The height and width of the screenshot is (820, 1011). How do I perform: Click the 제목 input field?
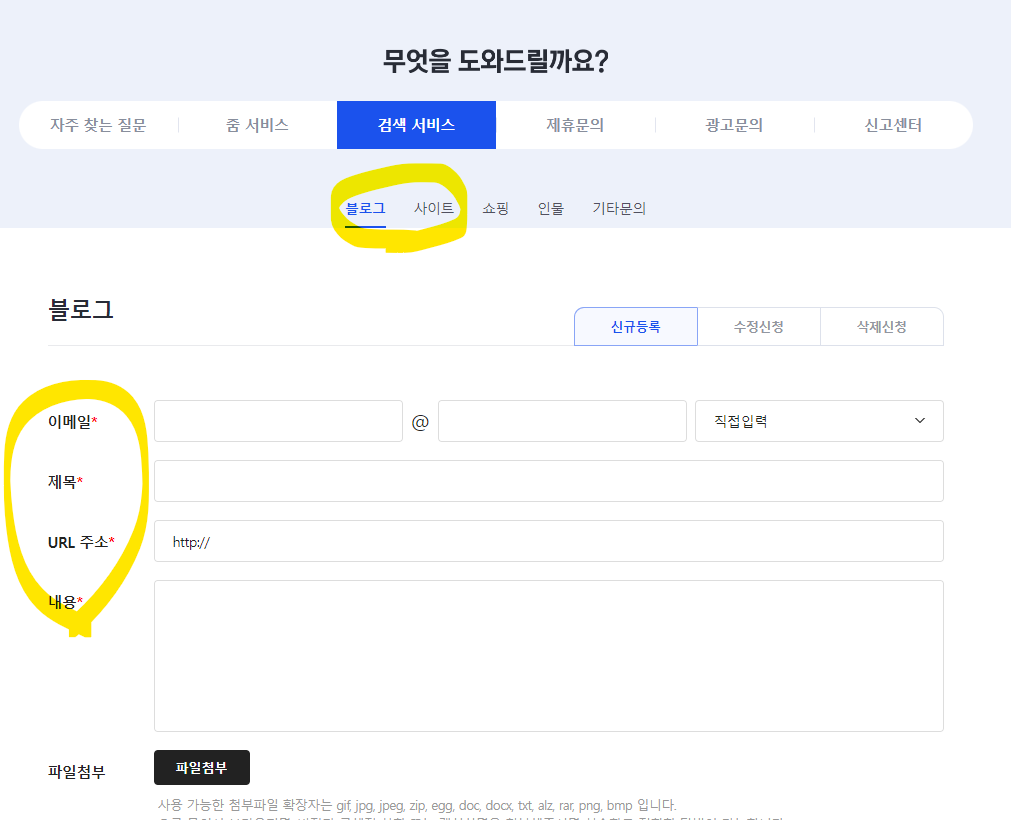547,480
